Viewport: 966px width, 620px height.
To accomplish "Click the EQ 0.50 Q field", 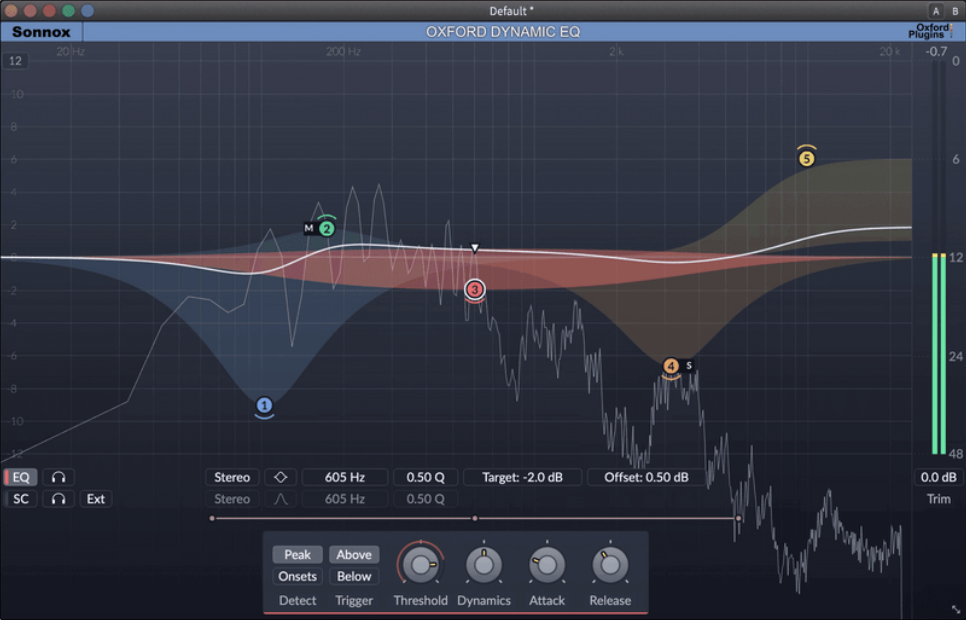I will tap(426, 477).
